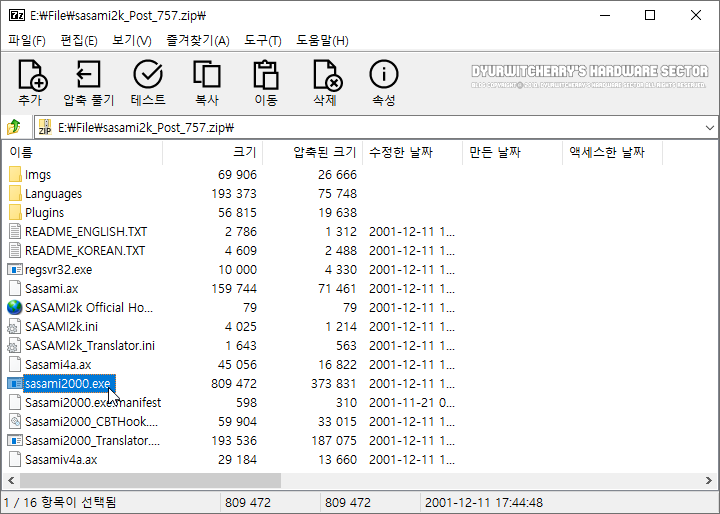720x514 pixels.
Task: Click the Sasami2000_Translator application icon
Action: pyautogui.click(x=15, y=441)
